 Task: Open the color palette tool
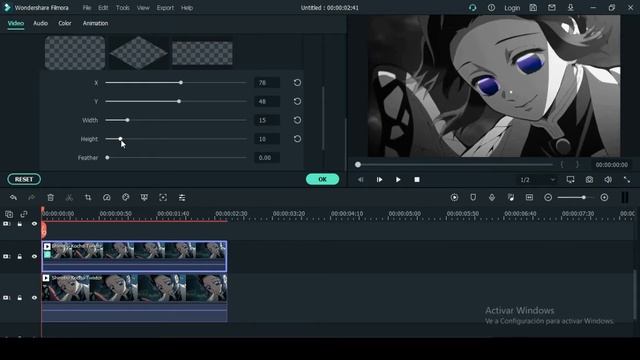pos(125,198)
